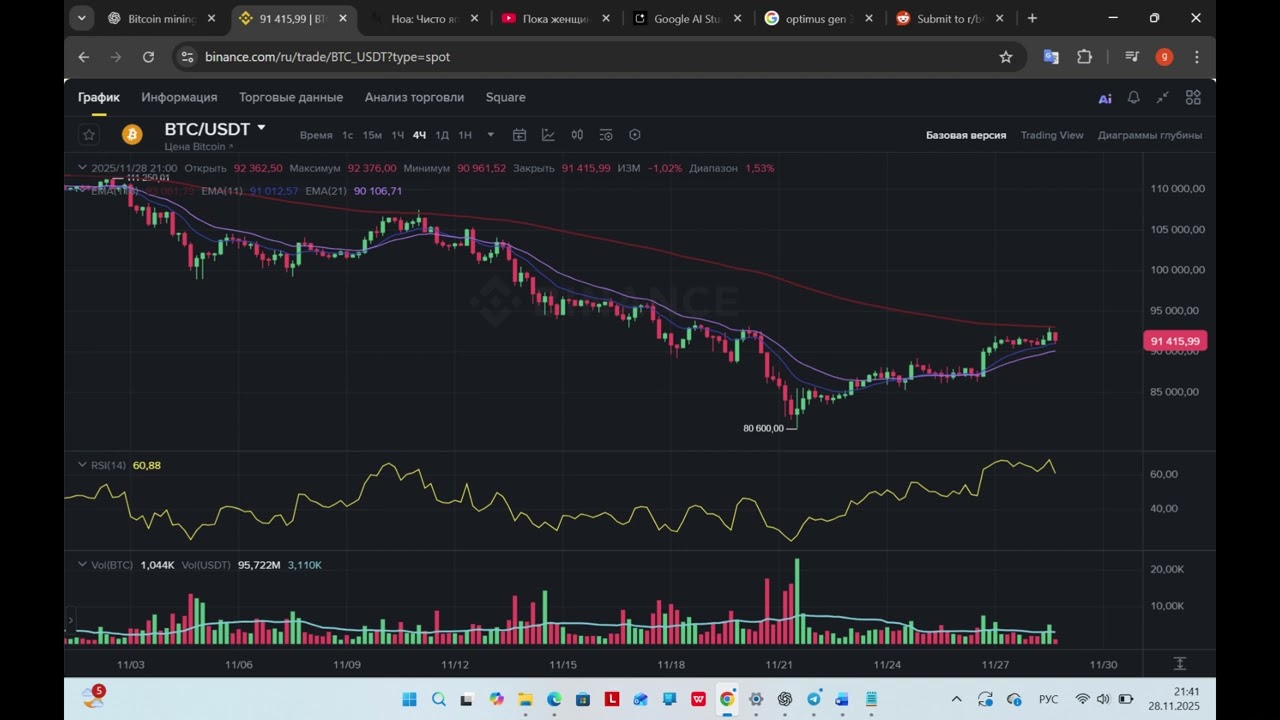Click the RSI value 60,88

(146, 465)
